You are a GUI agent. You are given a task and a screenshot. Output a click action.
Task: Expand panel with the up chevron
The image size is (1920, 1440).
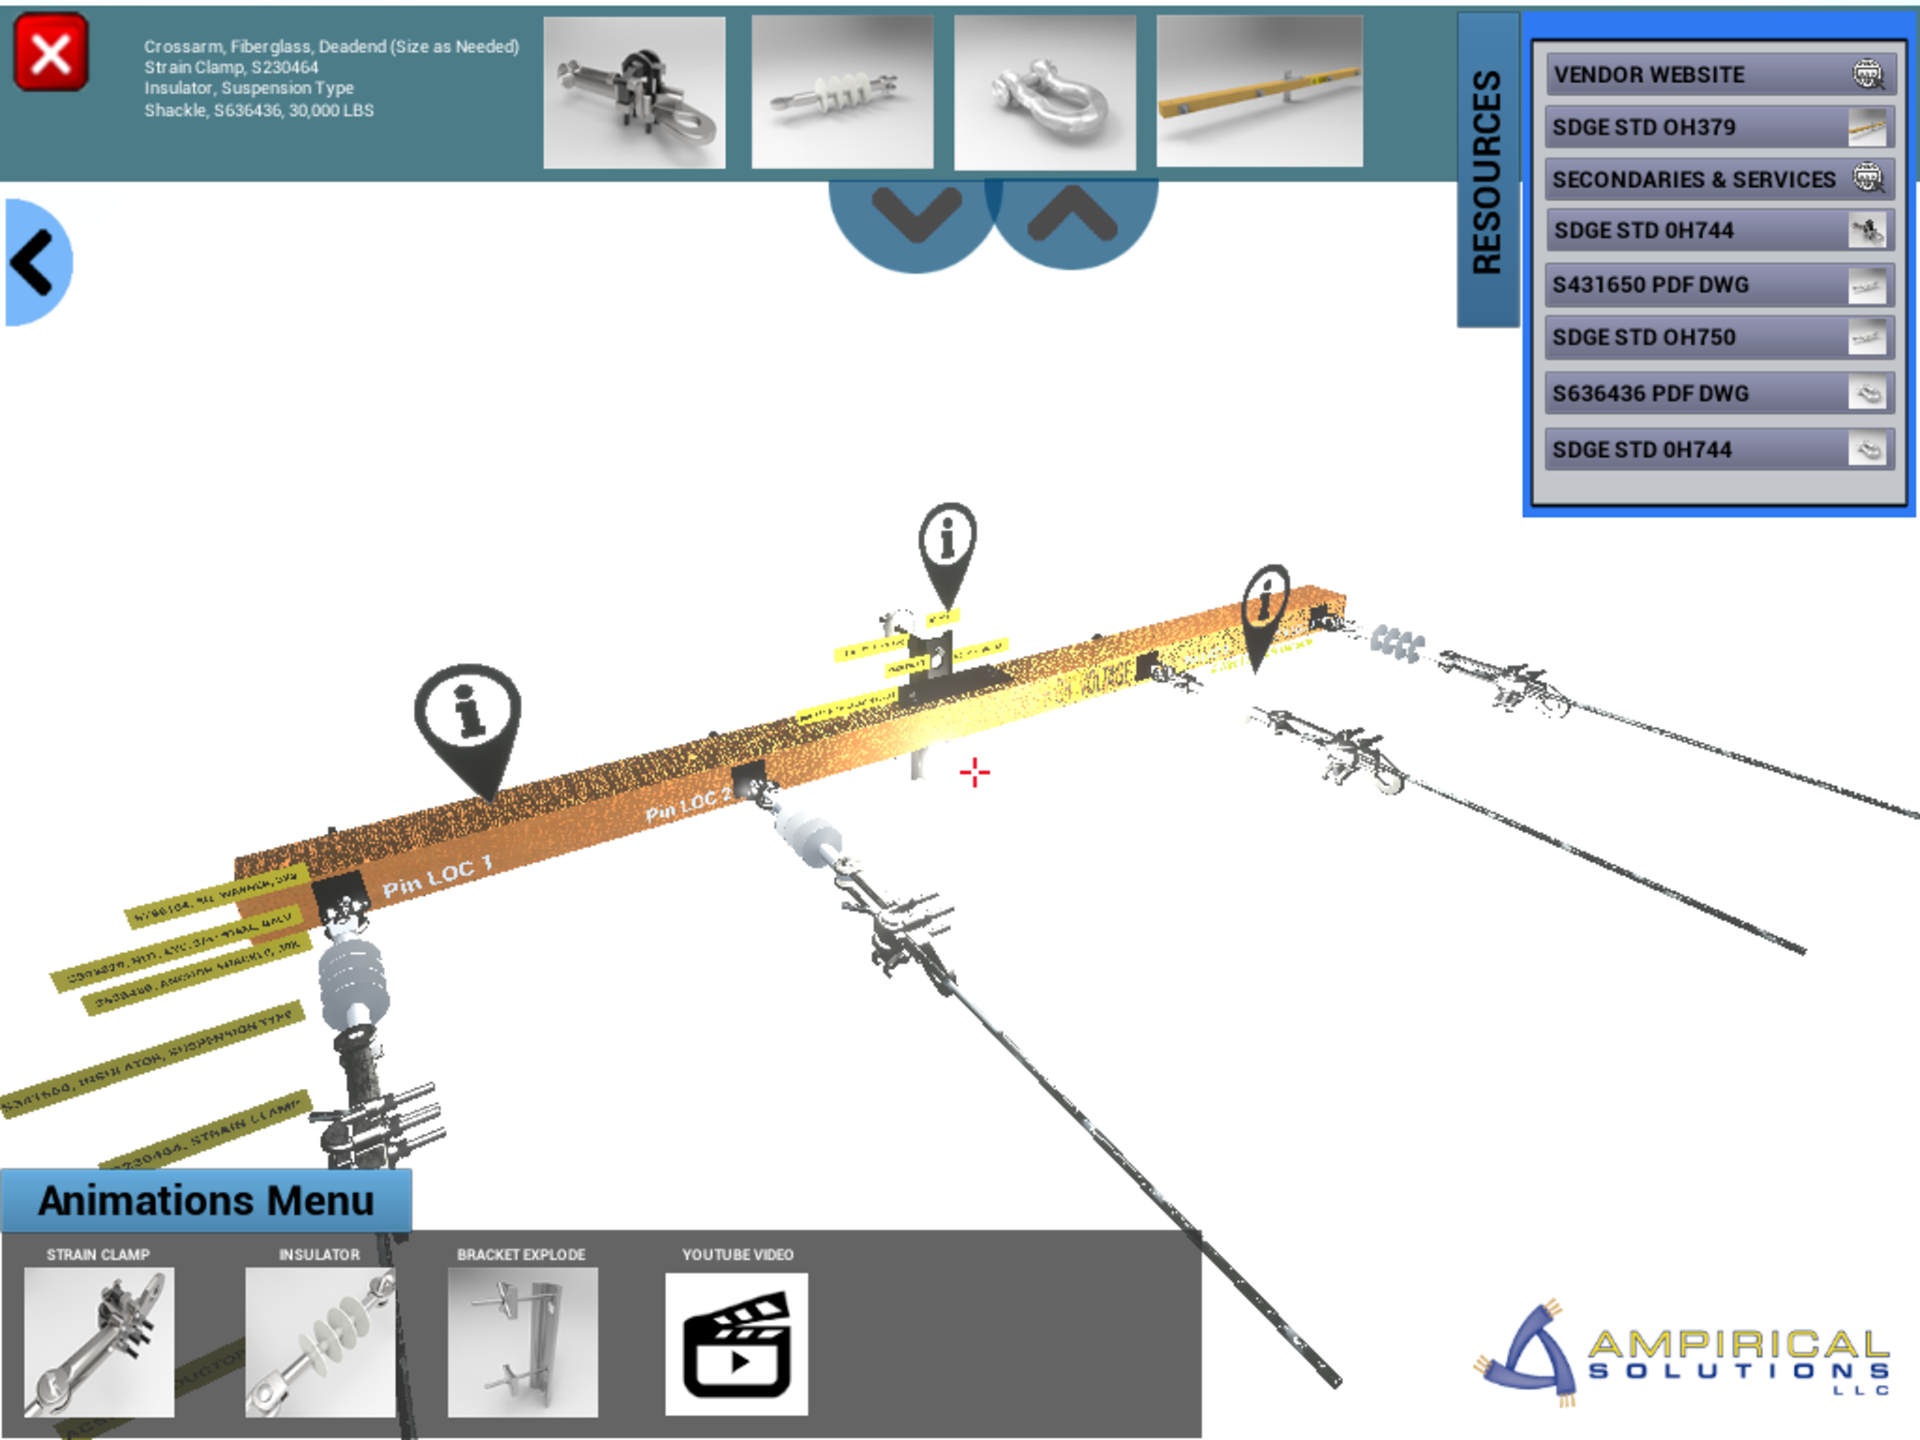pyautogui.click(x=1072, y=215)
